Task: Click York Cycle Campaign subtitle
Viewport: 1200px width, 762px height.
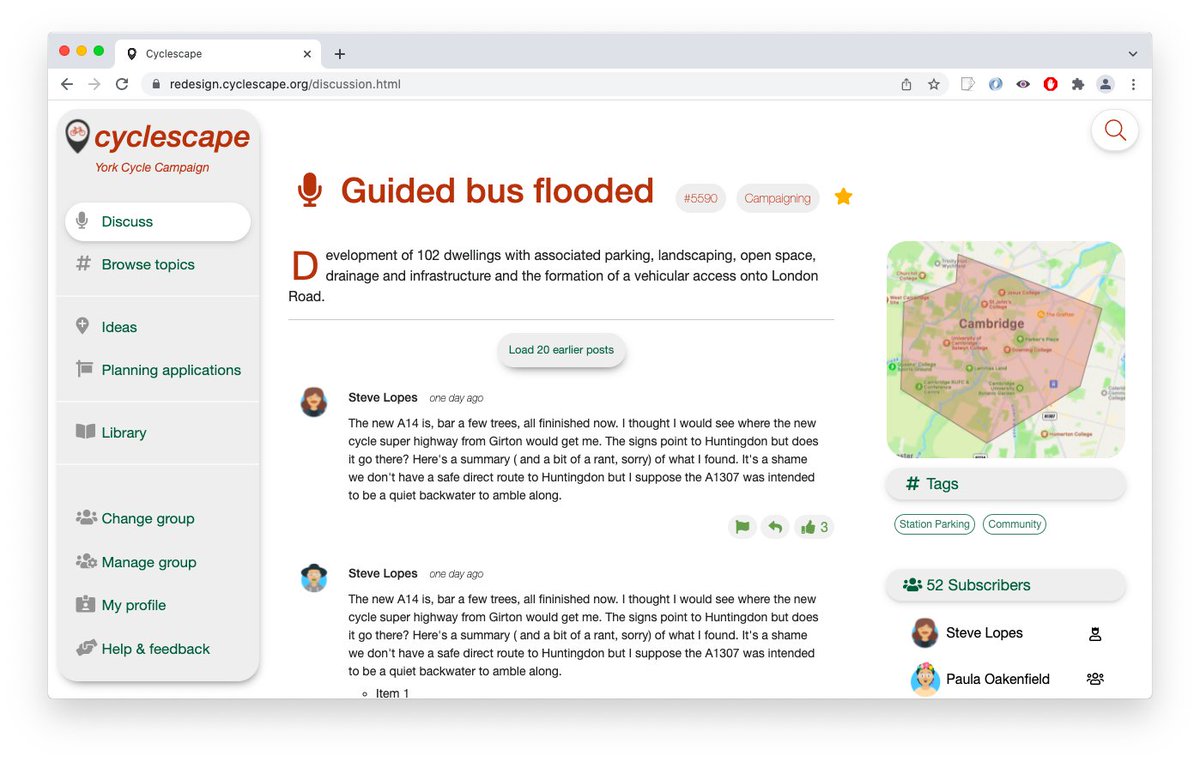Action: (x=152, y=168)
